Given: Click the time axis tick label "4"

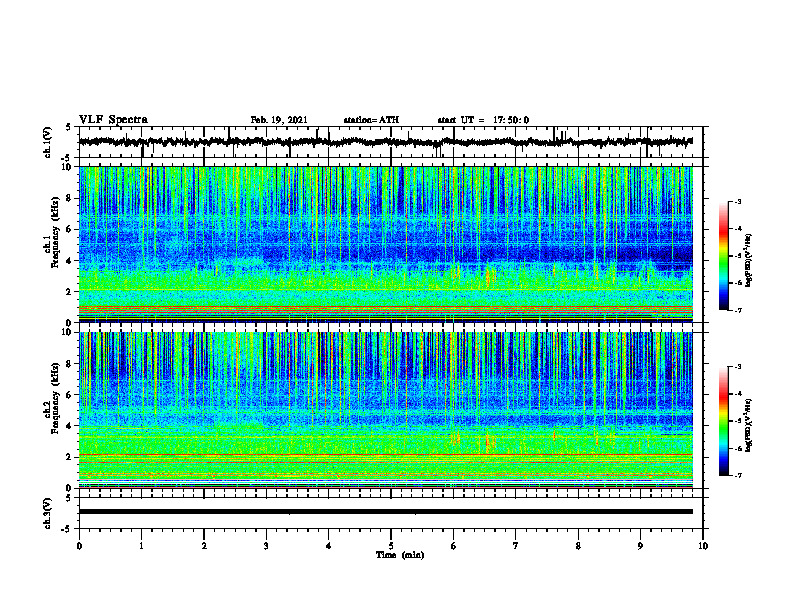Looking at the screenshot, I should click(329, 546).
